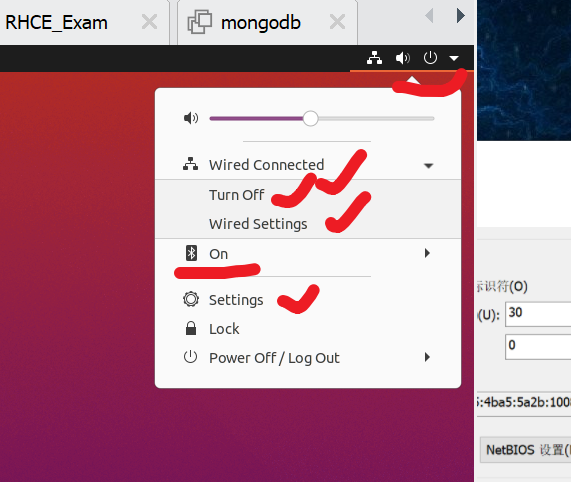
Task: Expand Power Off / Log Out arrow
Action: tap(428, 357)
